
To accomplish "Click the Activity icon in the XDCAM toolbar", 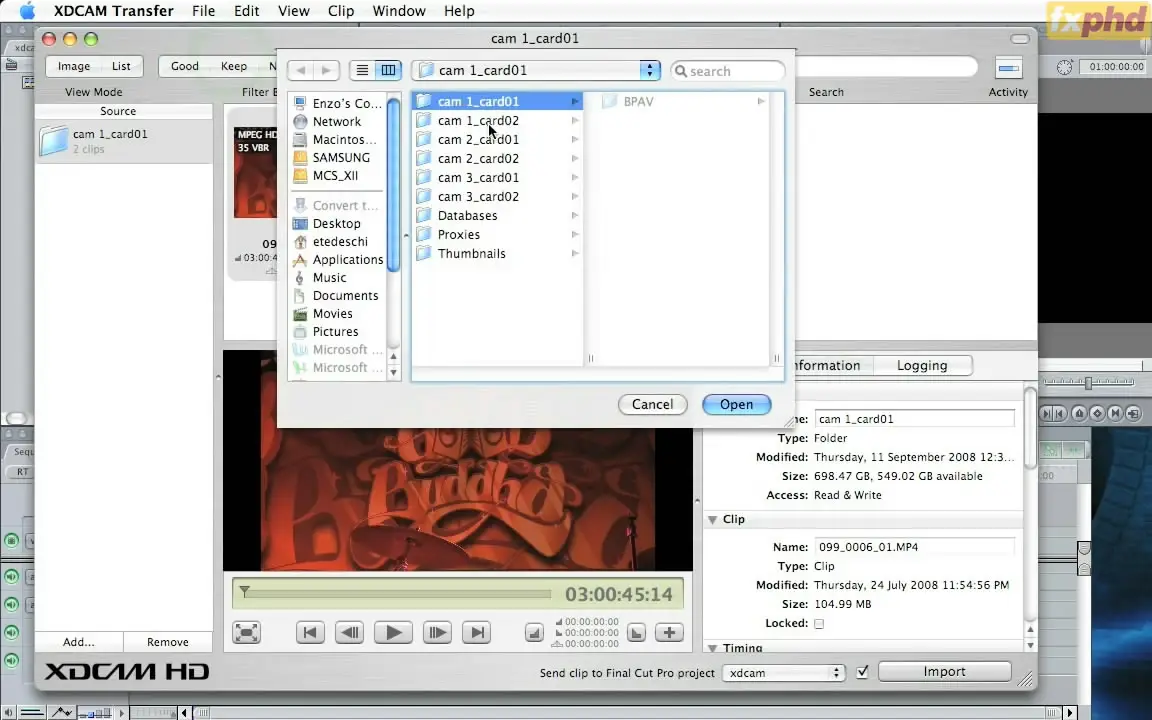I will pos(1009,68).
